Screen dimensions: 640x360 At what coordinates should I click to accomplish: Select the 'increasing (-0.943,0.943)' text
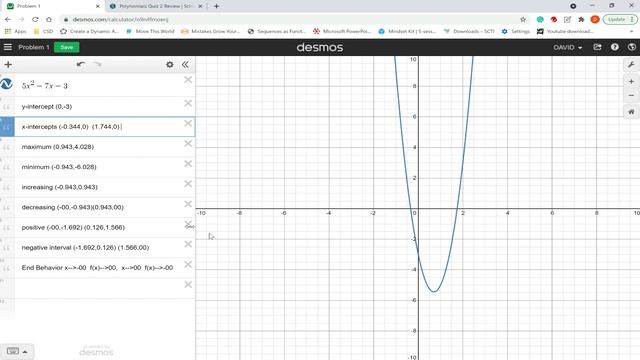click(60, 187)
